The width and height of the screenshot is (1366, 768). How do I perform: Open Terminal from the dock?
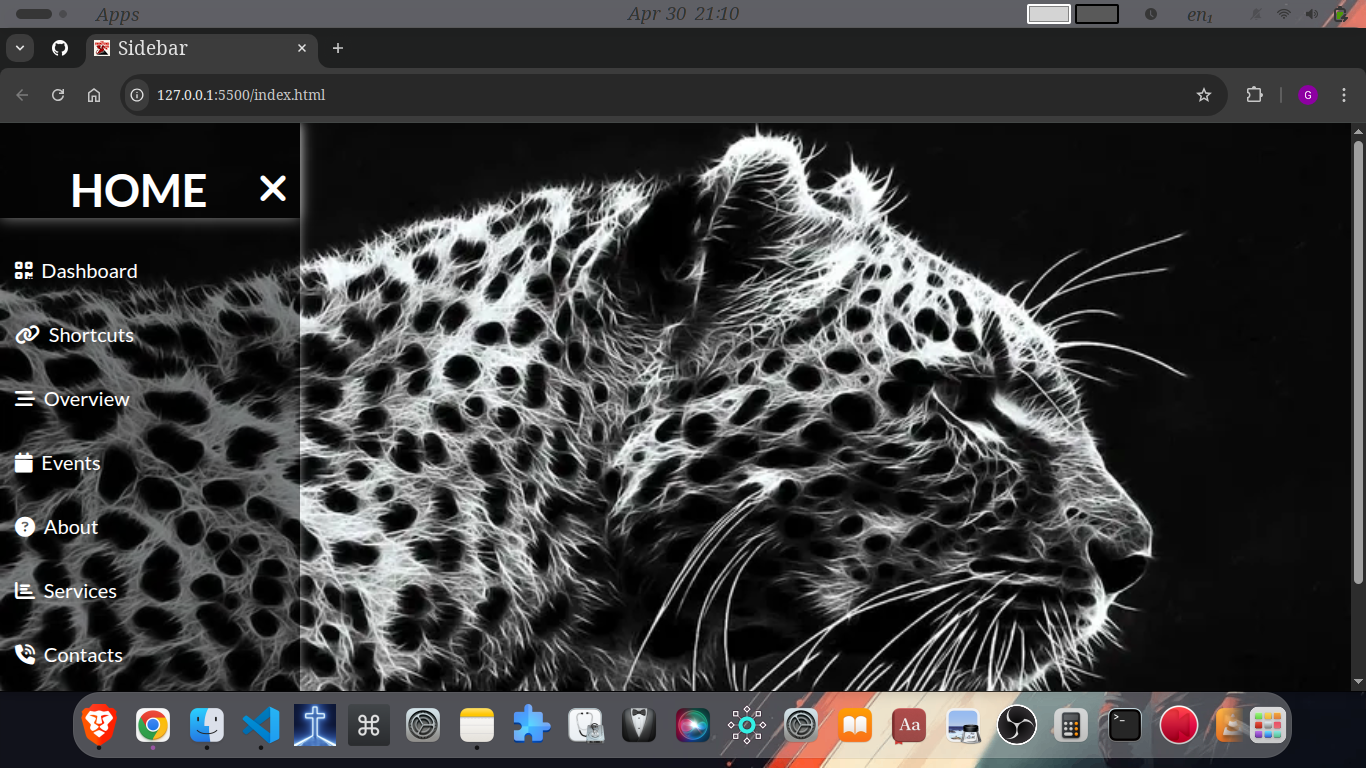(x=1125, y=725)
